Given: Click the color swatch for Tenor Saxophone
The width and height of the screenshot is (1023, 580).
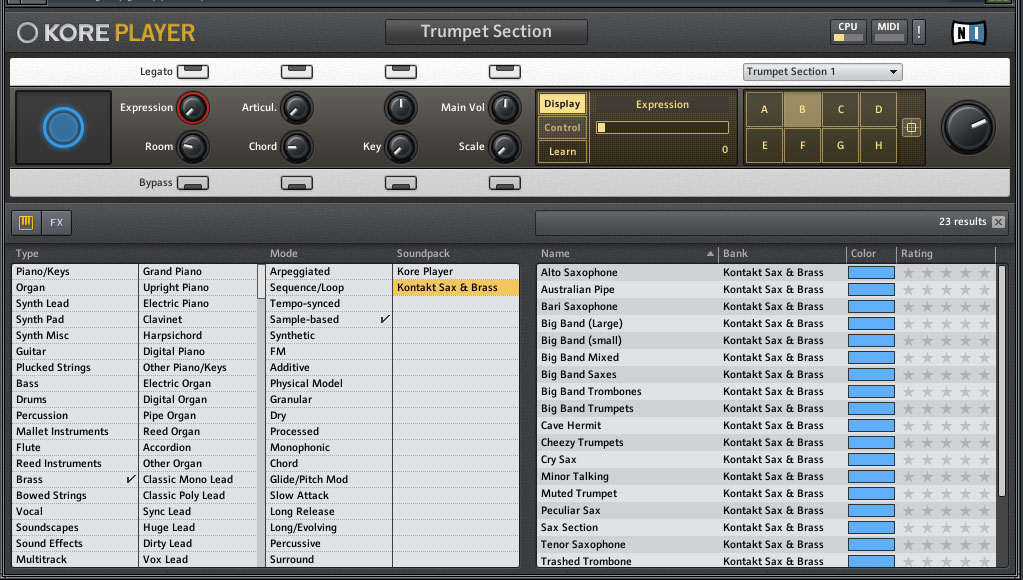Looking at the screenshot, I should [871, 544].
